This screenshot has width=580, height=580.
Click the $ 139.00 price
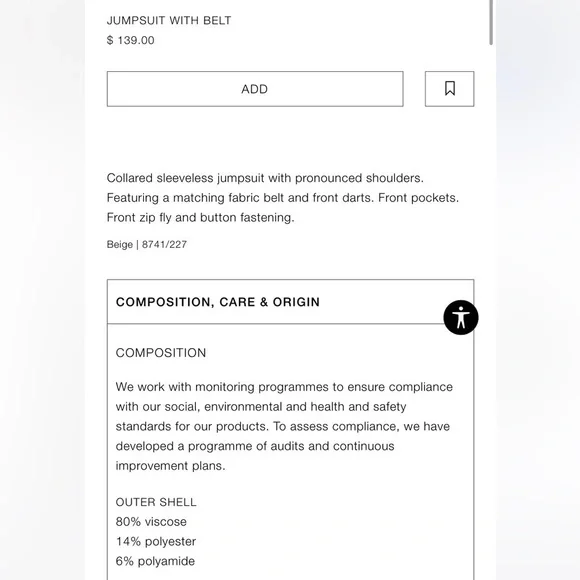pos(131,40)
